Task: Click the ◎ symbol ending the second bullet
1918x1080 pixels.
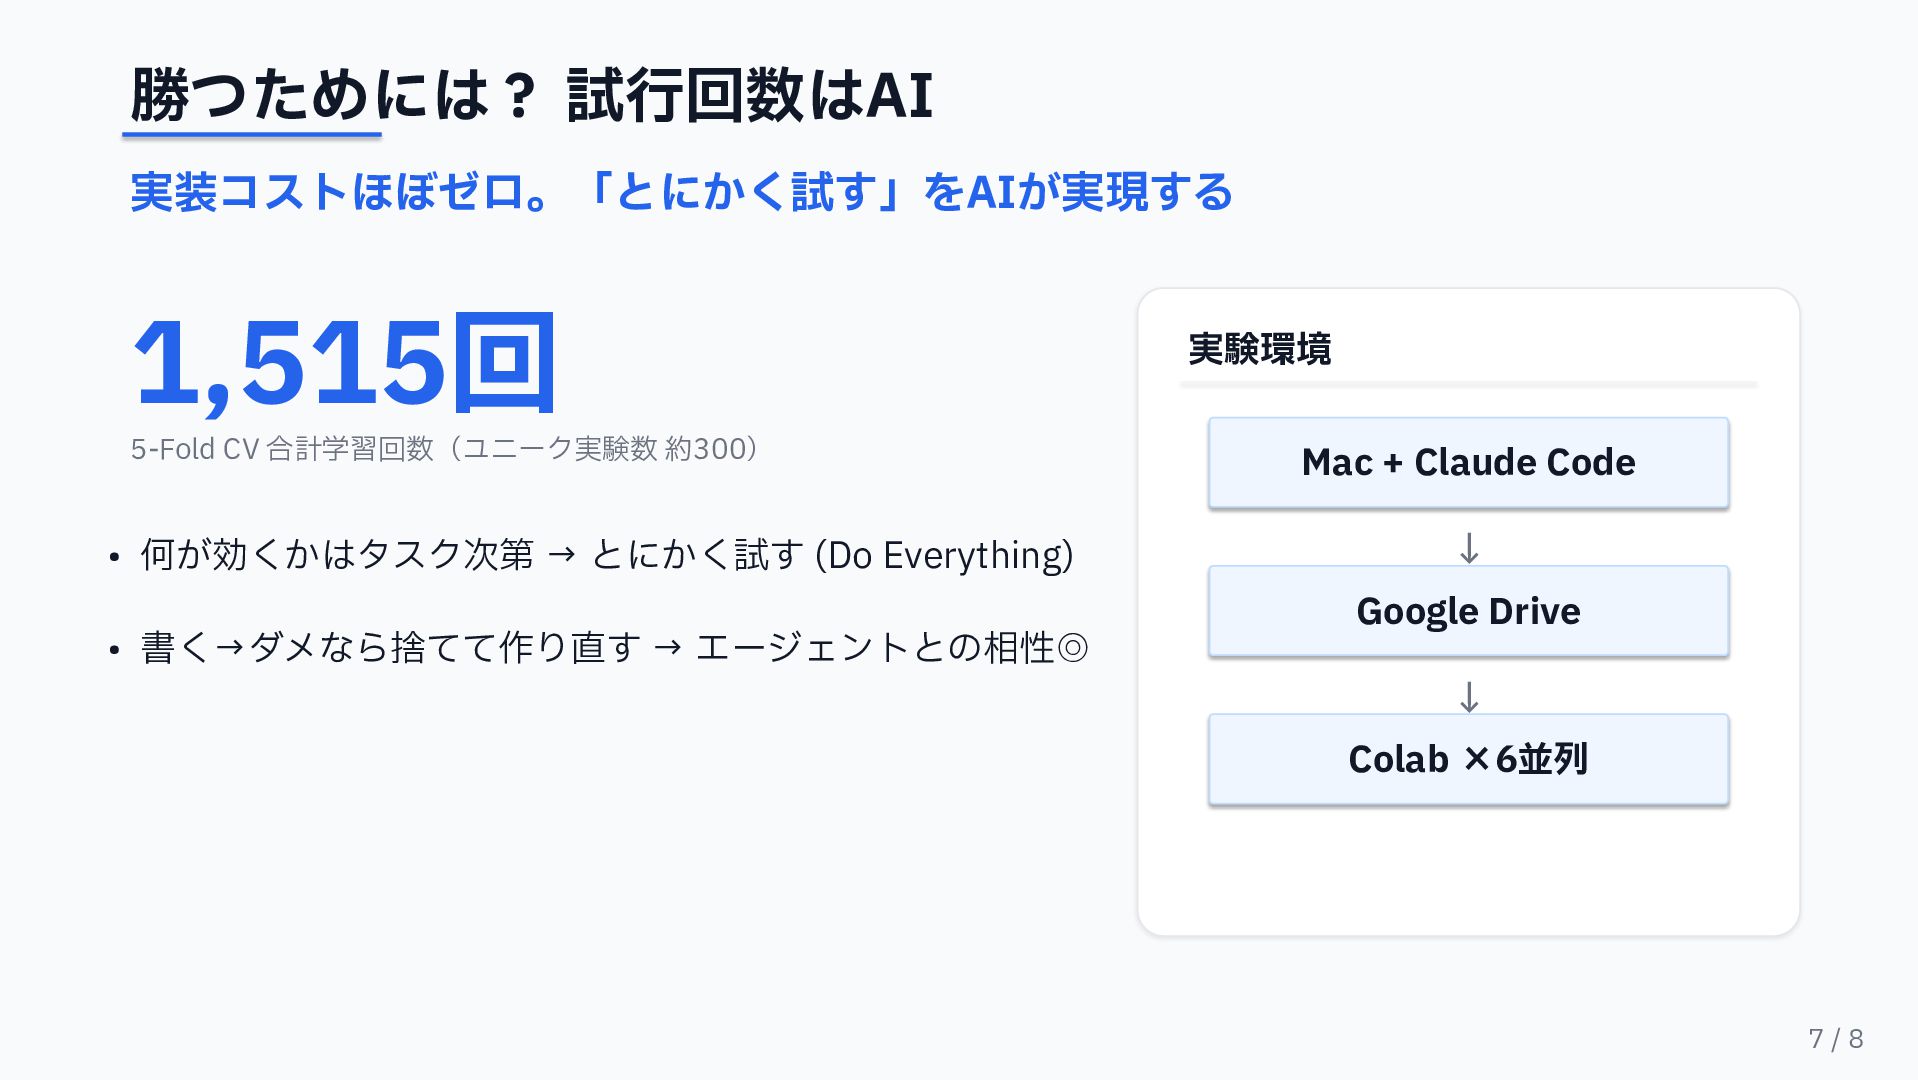Action: (1072, 648)
